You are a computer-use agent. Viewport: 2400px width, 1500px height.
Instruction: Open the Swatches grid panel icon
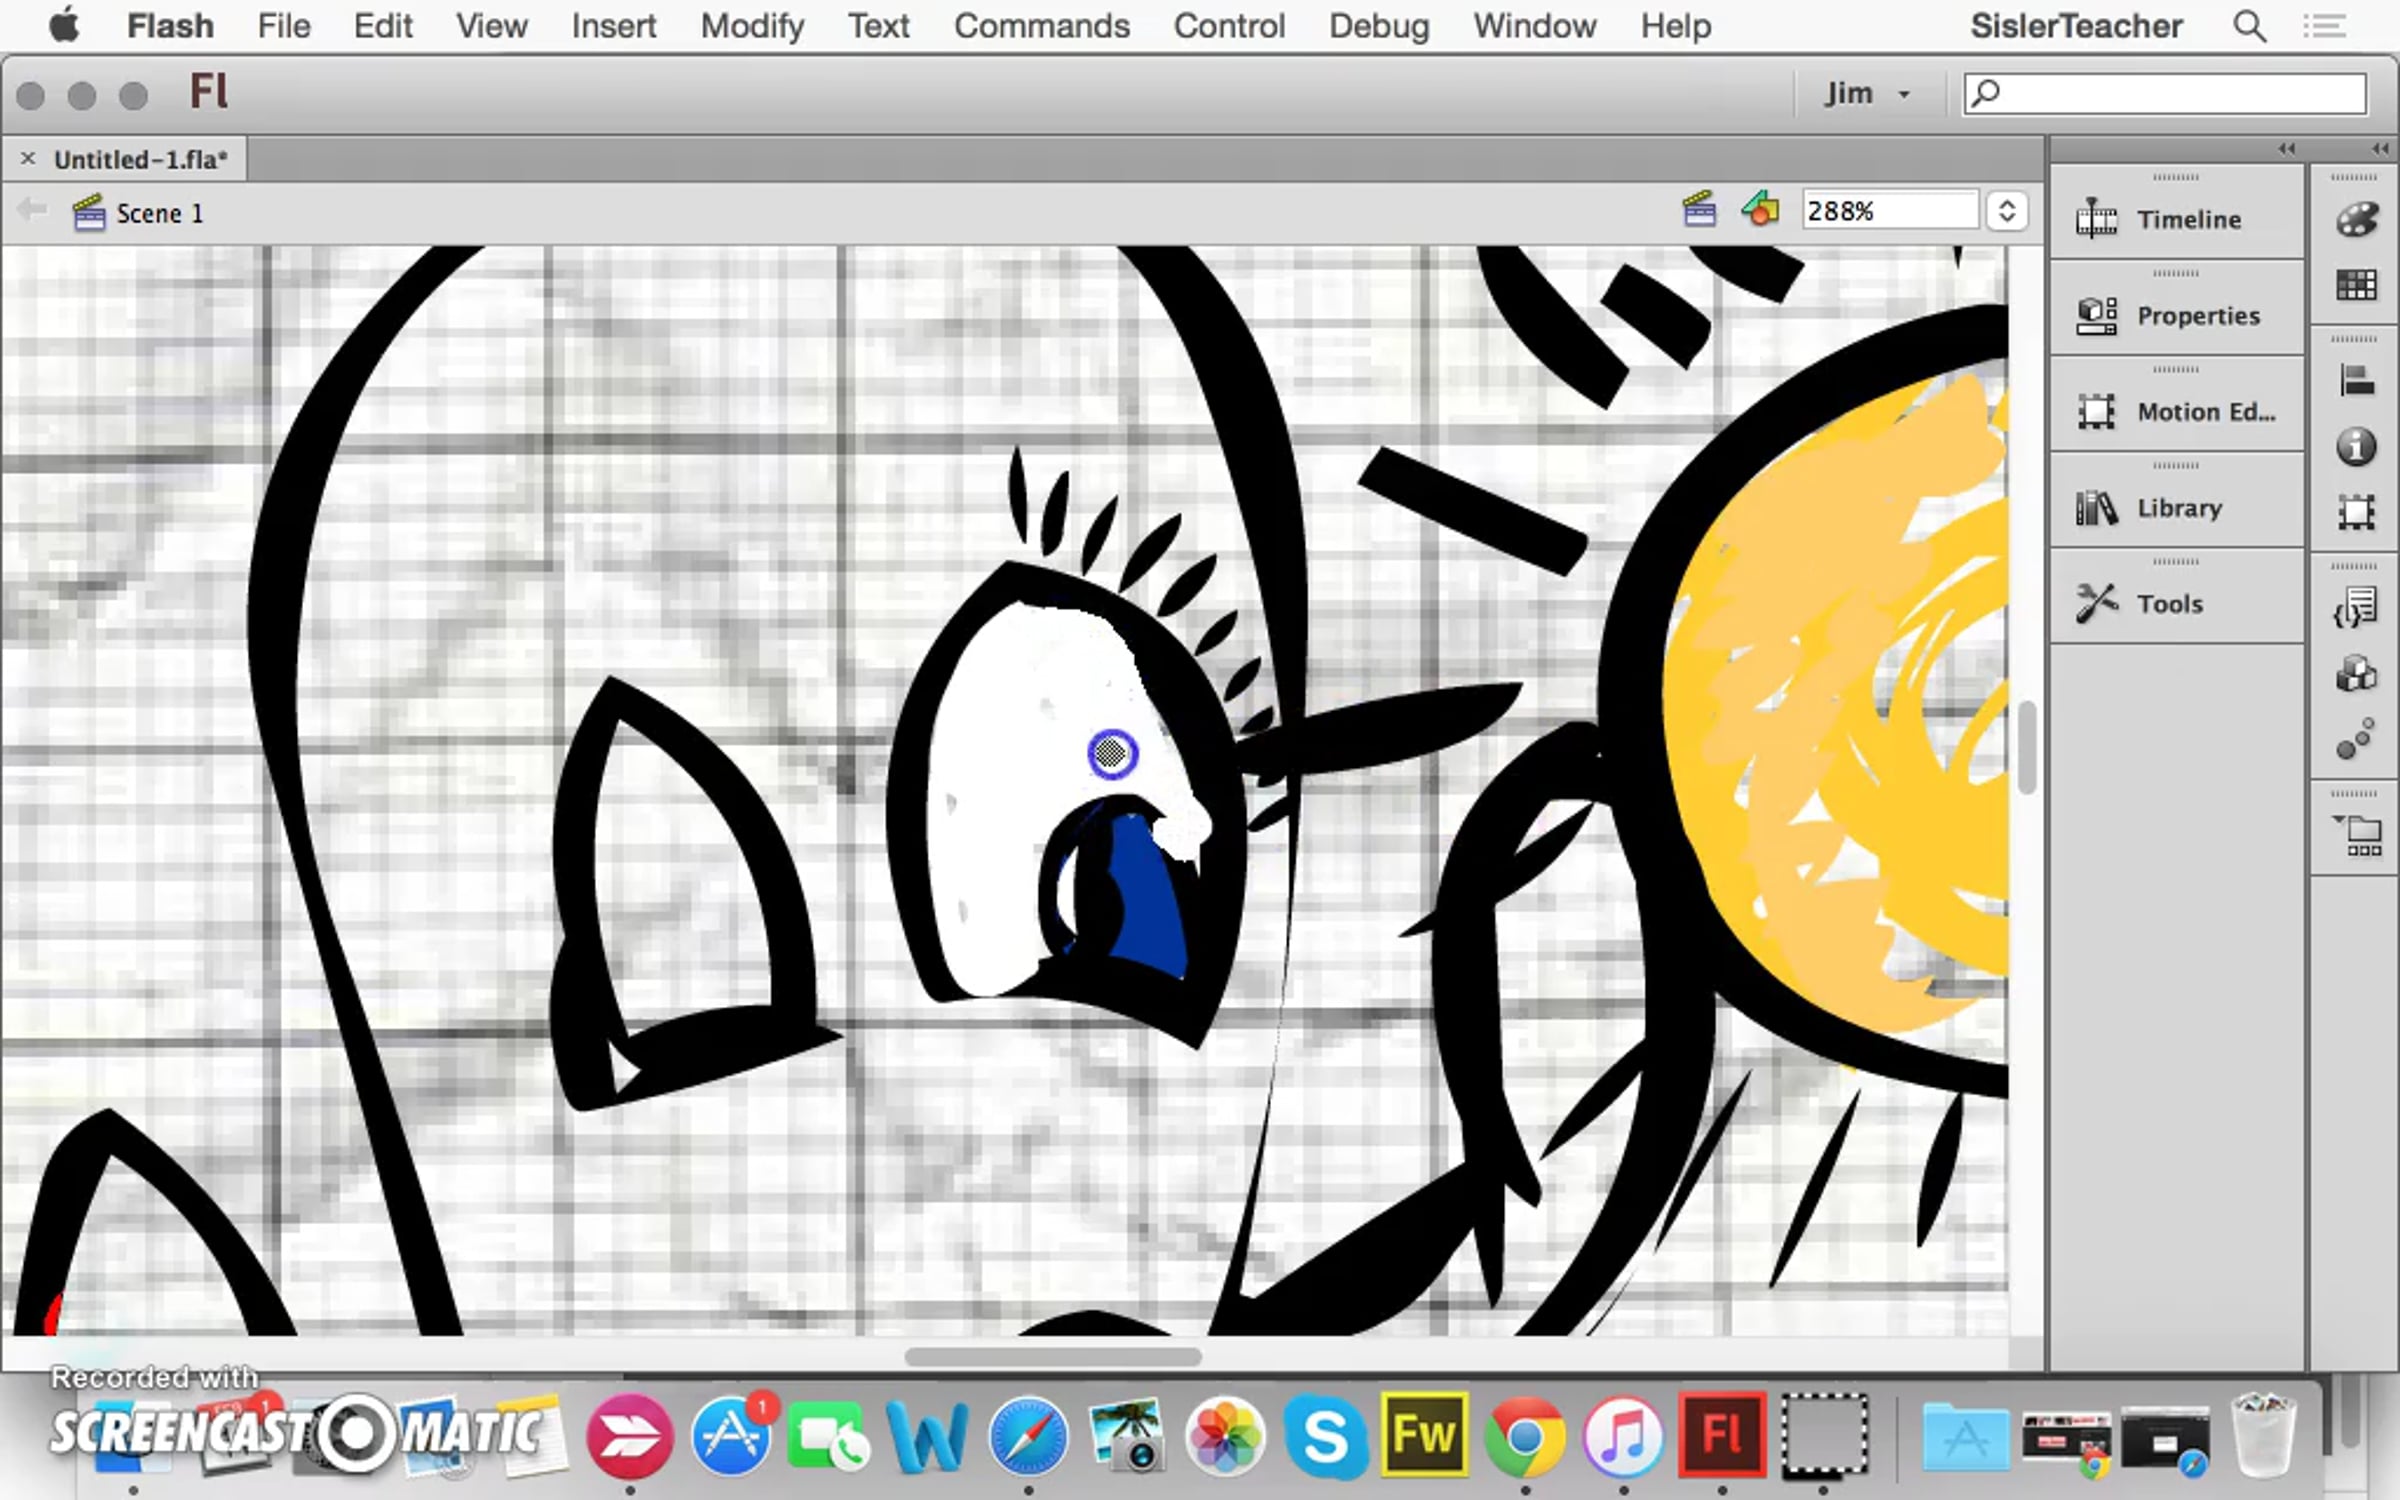click(2356, 286)
